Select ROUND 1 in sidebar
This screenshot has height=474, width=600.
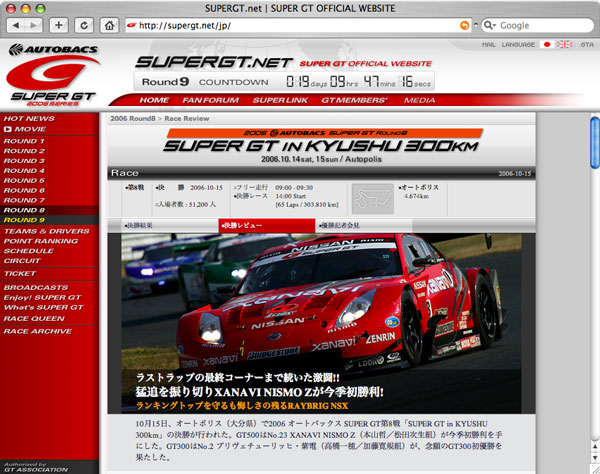tap(24, 141)
